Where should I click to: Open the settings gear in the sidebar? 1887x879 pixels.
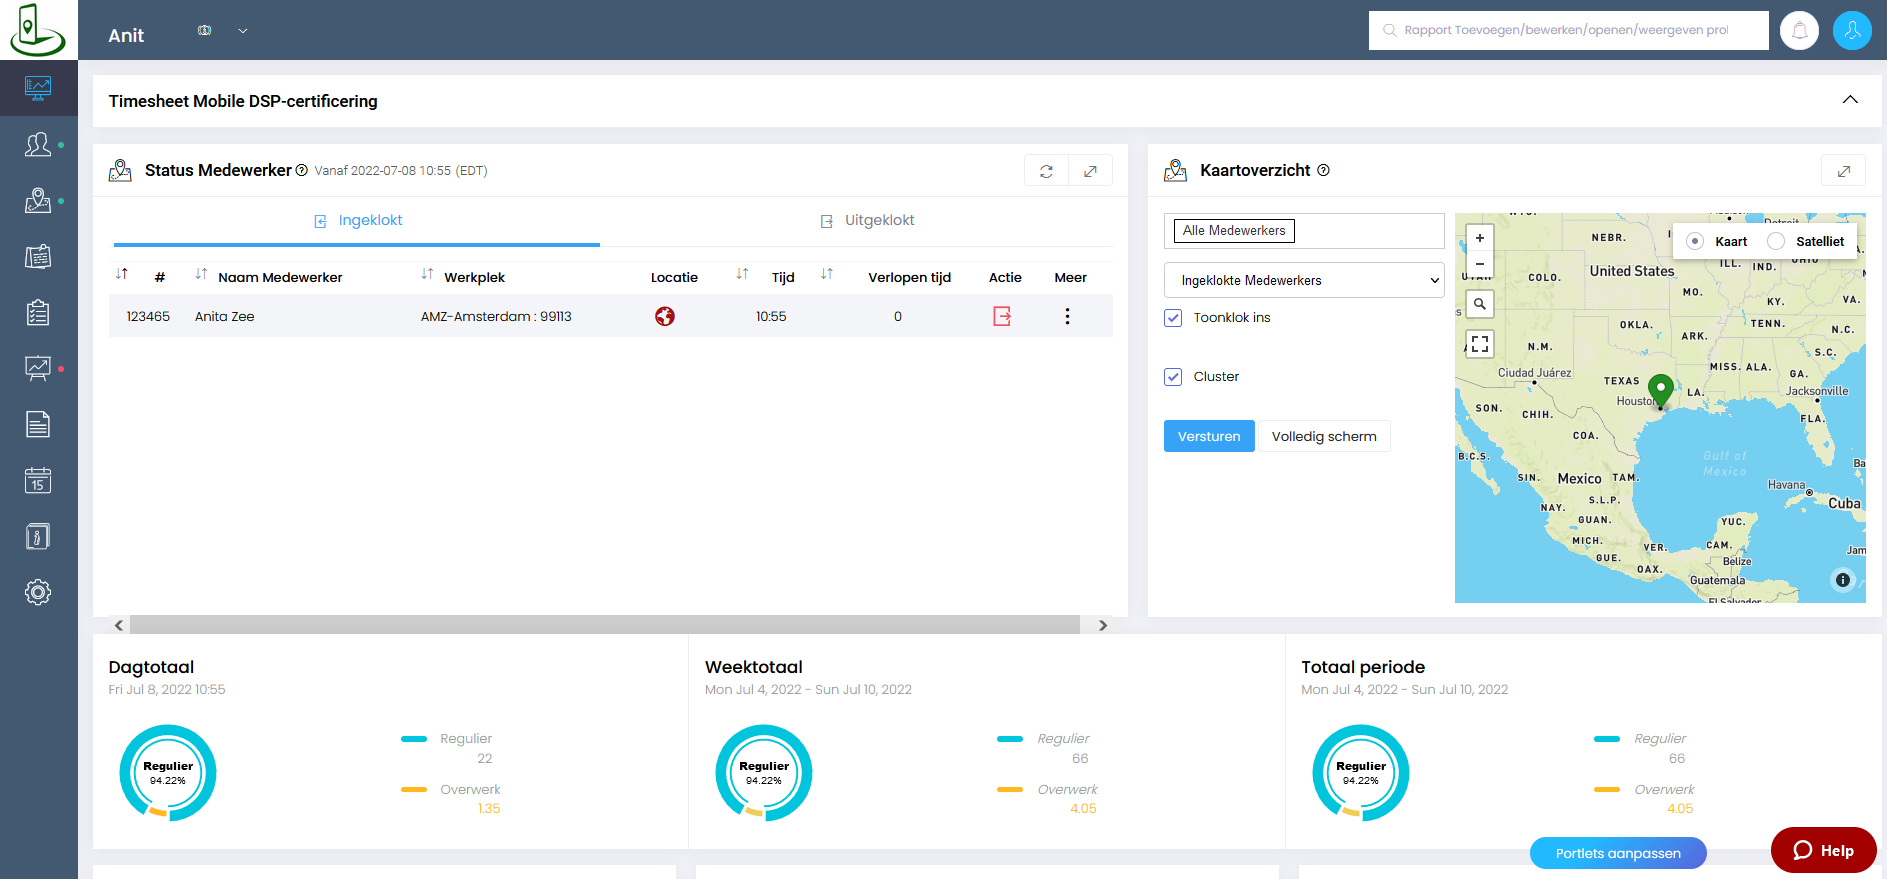pyautogui.click(x=38, y=592)
